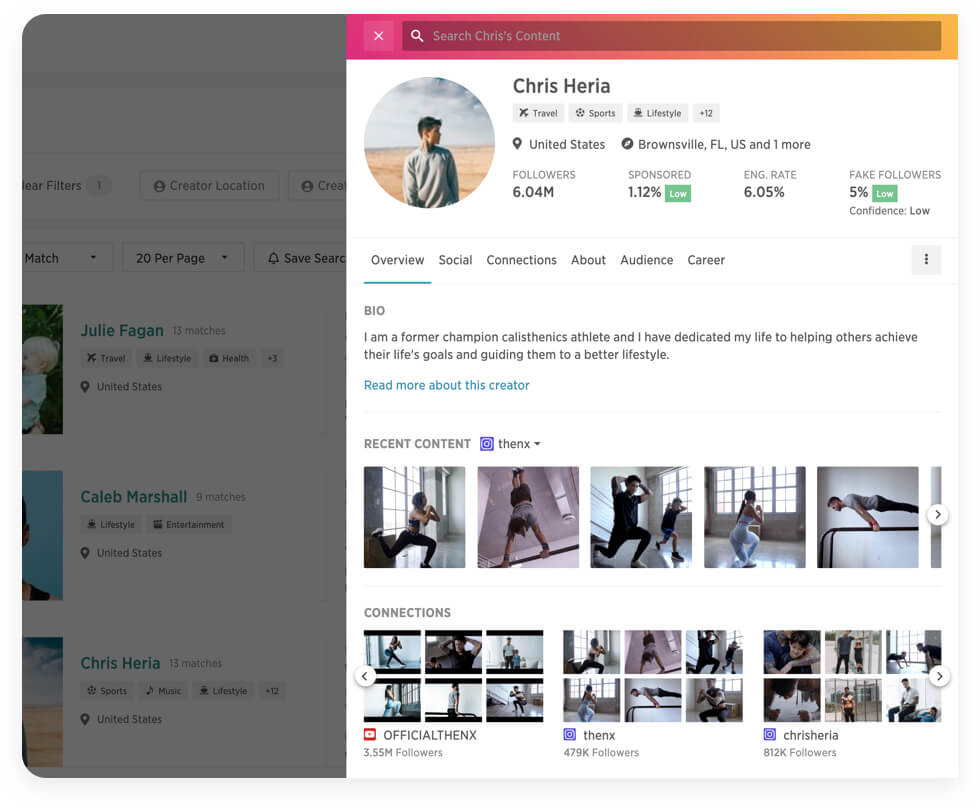Open the Match sort dropdown
Screen dimensions: 980x808
pos(68,257)
